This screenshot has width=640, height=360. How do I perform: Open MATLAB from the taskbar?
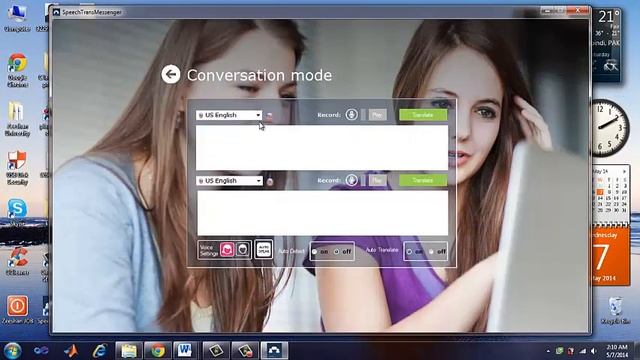coord(71,351)
